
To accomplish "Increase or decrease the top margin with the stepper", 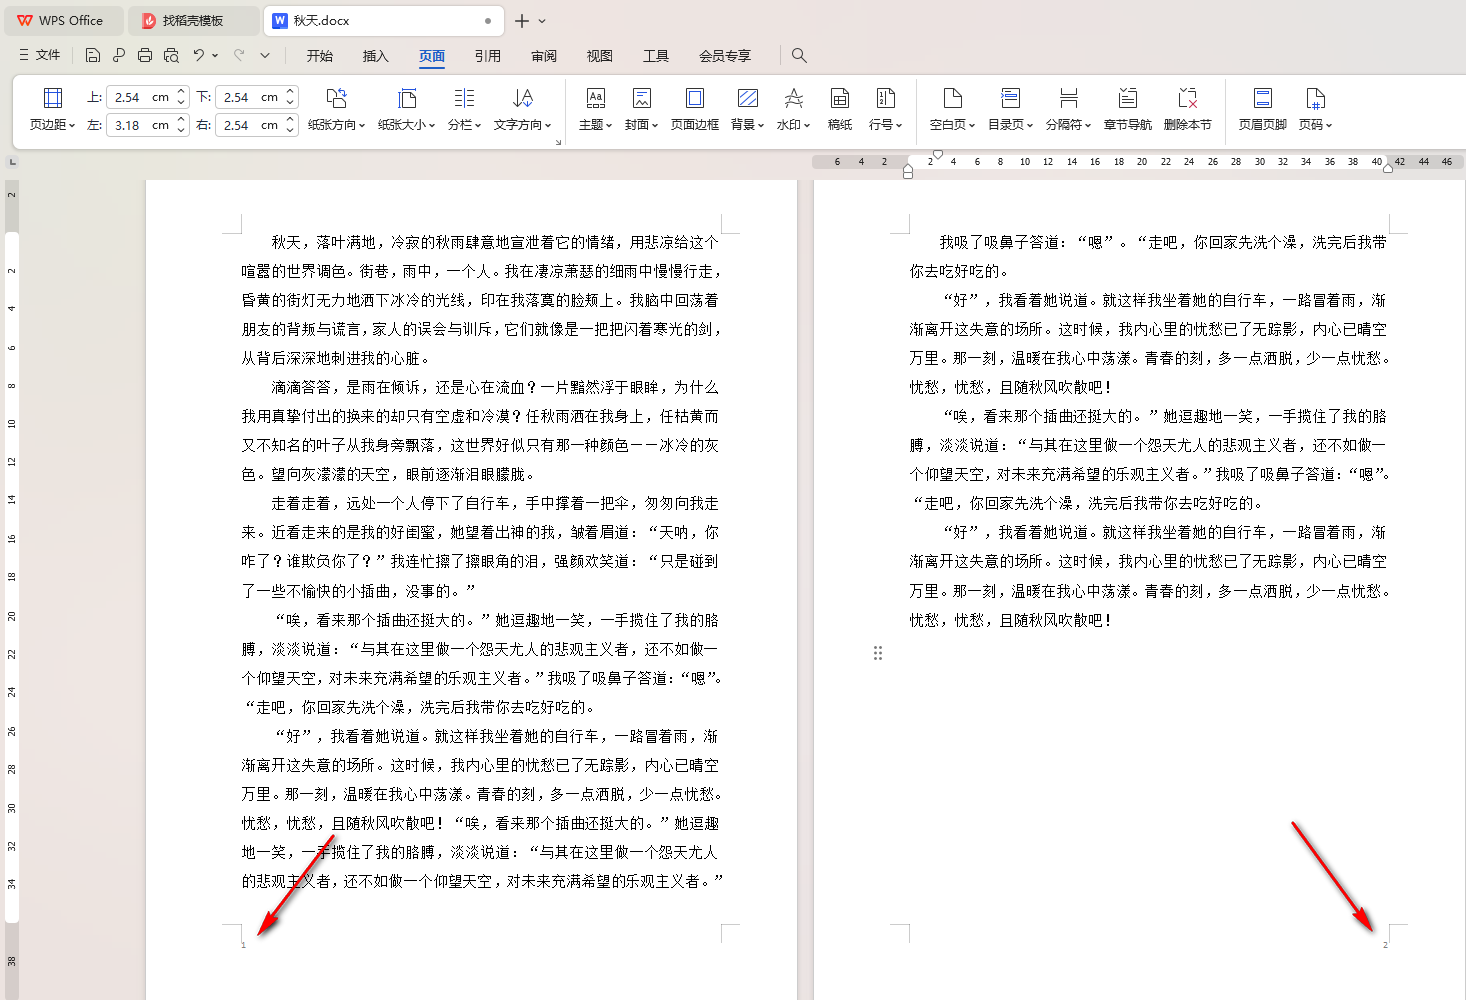I will pyautogui.click(x=181, y=97).
